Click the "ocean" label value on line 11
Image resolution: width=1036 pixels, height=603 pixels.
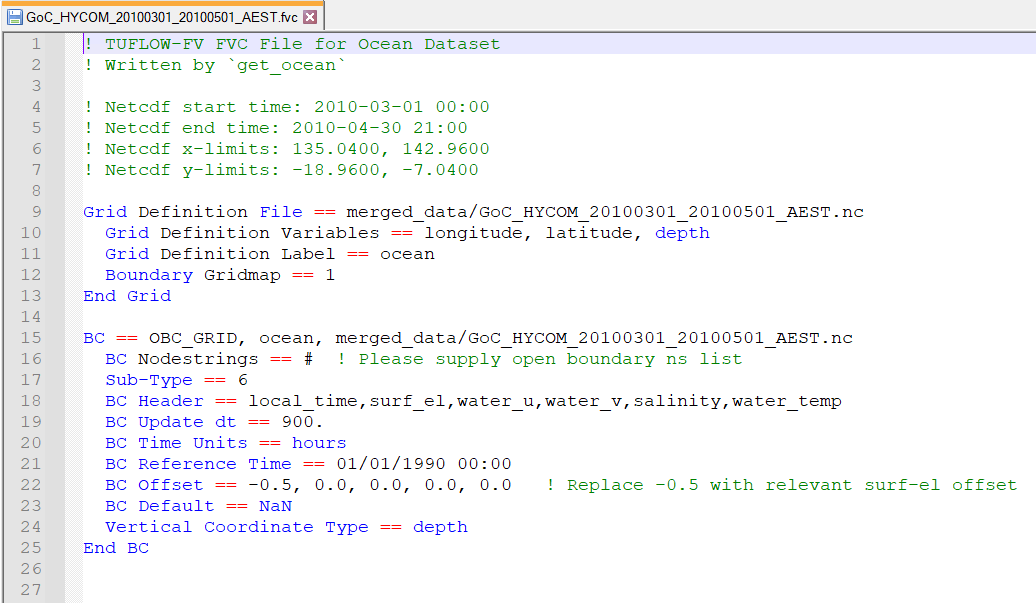407,254
